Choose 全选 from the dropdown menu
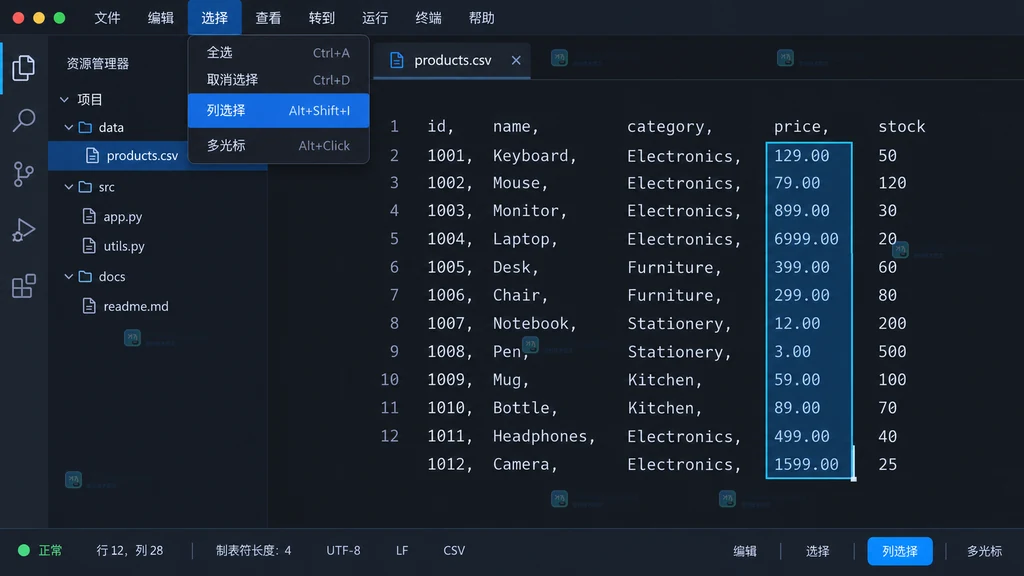This screenshot has height=576, width=1024. click(278, 52)
